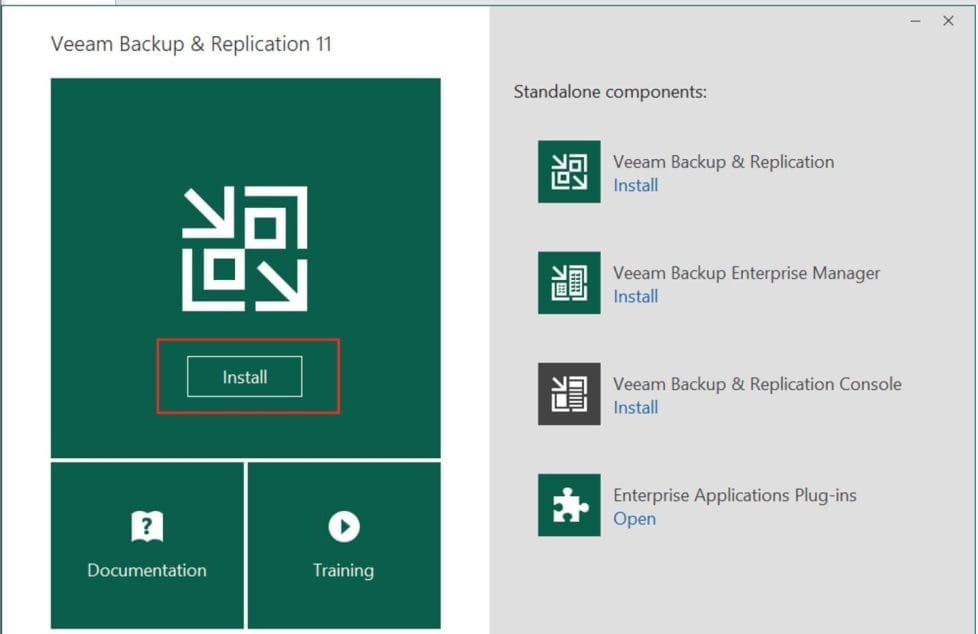Click the Enterprise Applications Plug-ins title text
Viewport: 978px width, 634px height.
(734, 495)
